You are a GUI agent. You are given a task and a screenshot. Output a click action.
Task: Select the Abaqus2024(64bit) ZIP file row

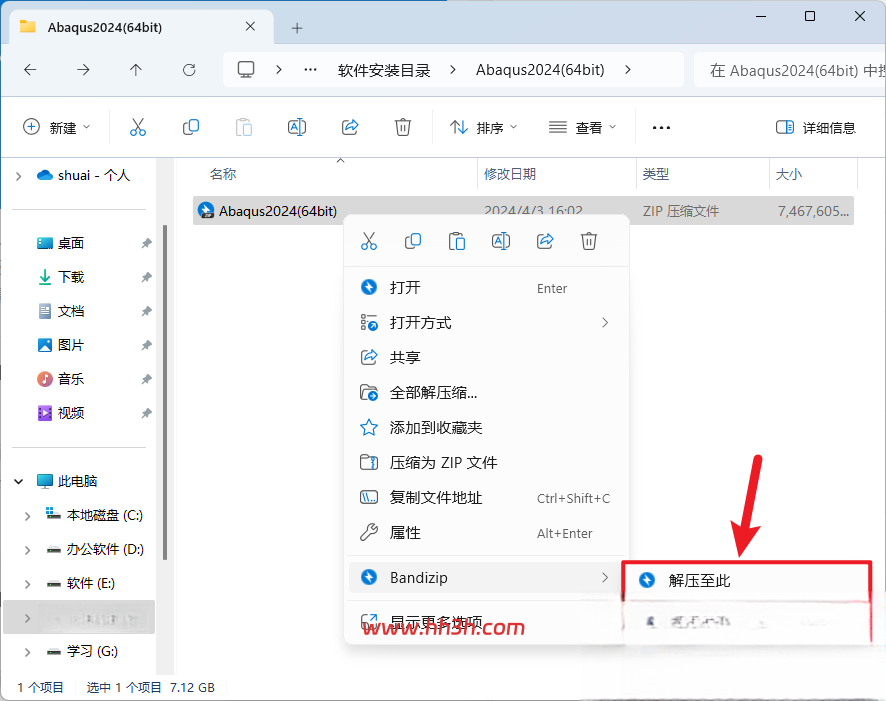[x=523, y=211]
